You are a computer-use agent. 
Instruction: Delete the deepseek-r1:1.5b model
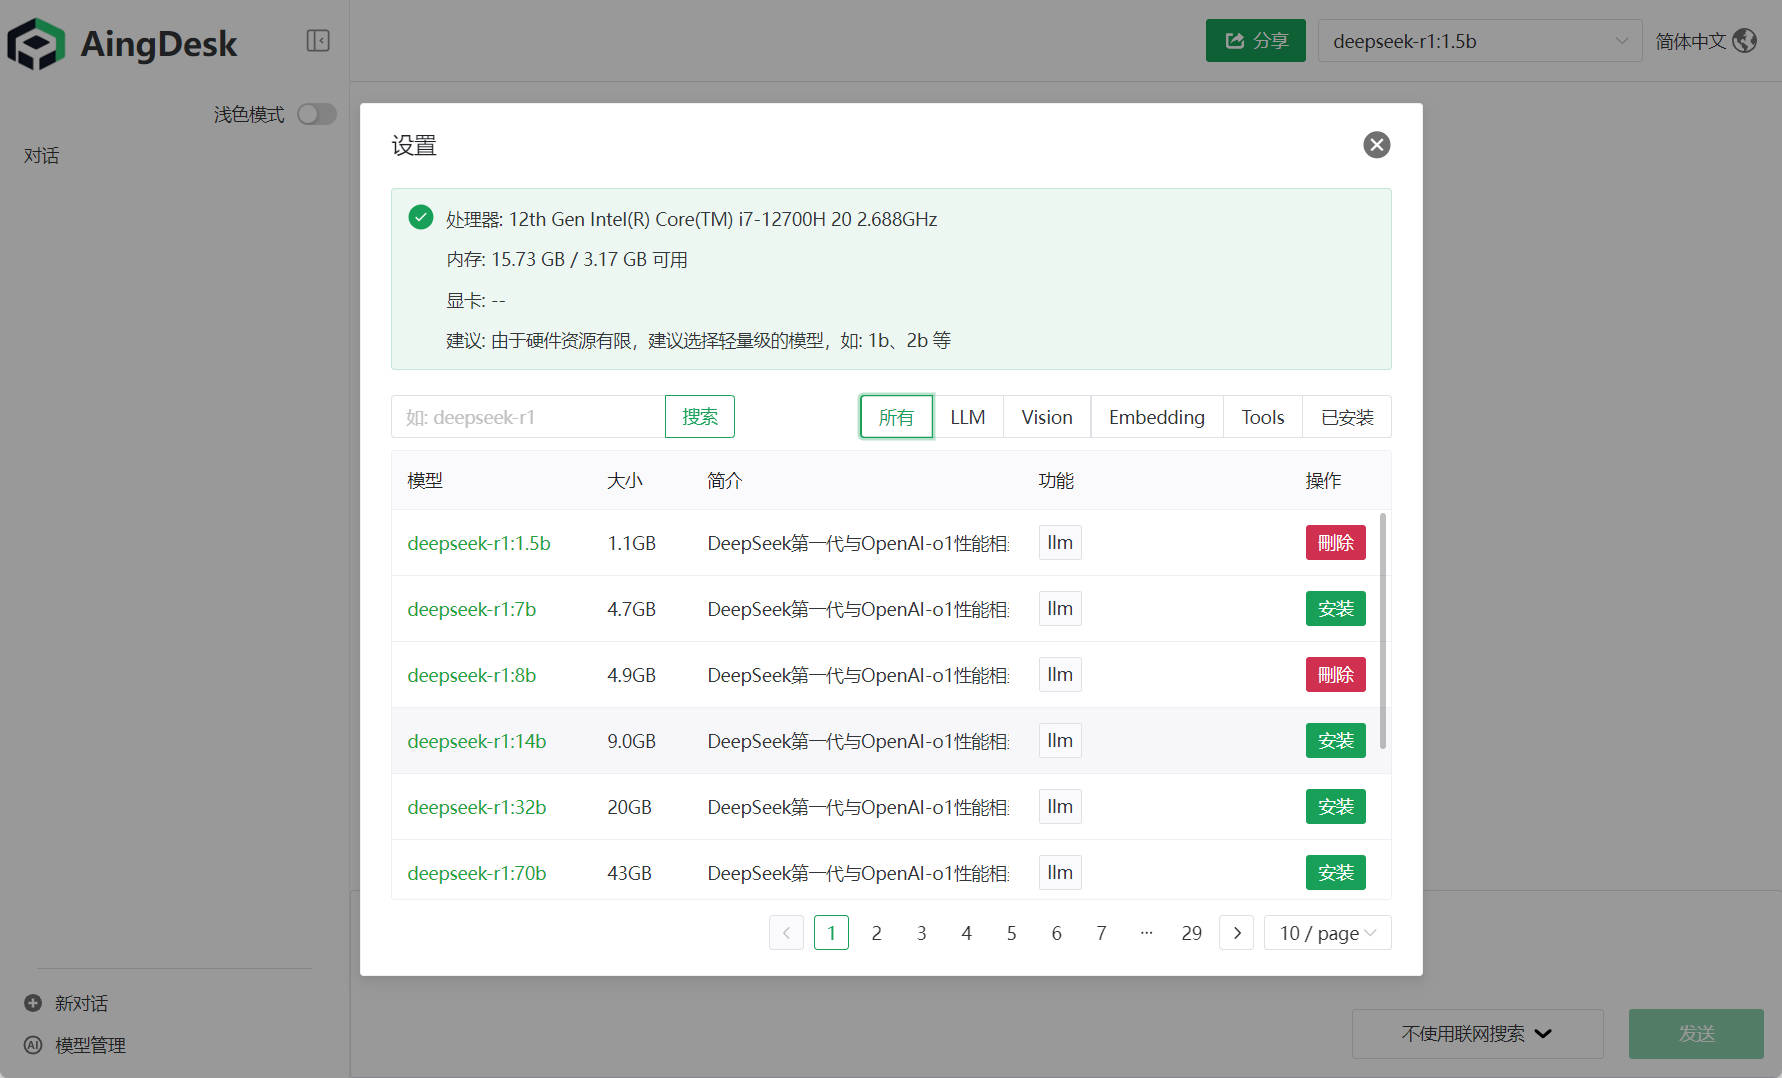click(1336, 543)
